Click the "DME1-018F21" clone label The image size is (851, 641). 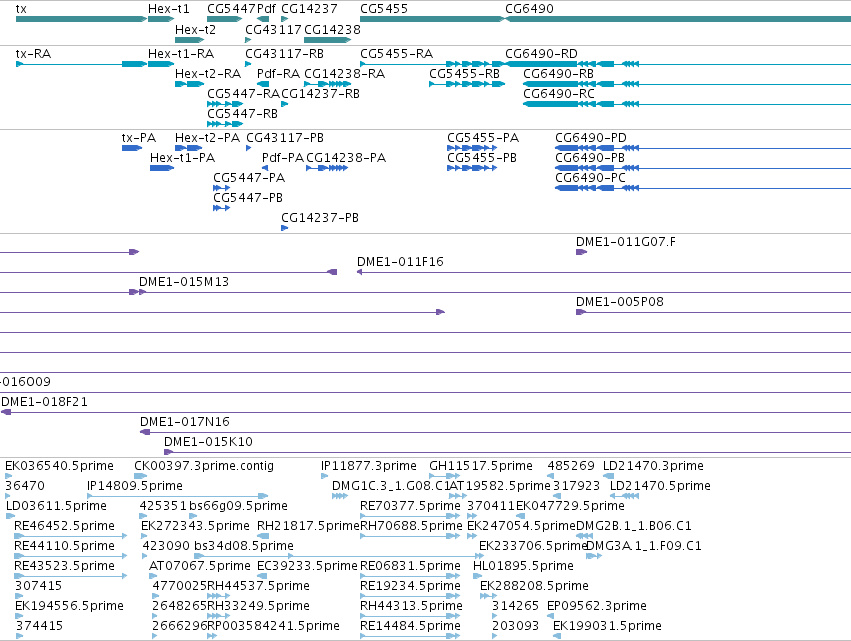tap(45, 402)
